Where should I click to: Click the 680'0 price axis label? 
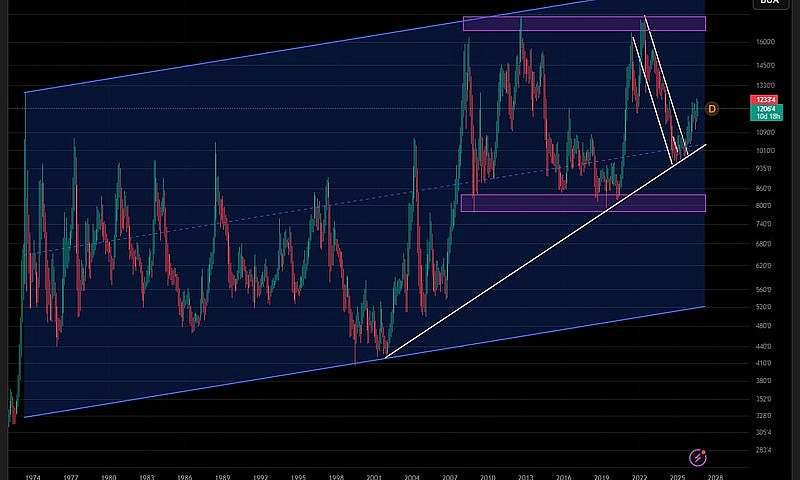[764, 244]
